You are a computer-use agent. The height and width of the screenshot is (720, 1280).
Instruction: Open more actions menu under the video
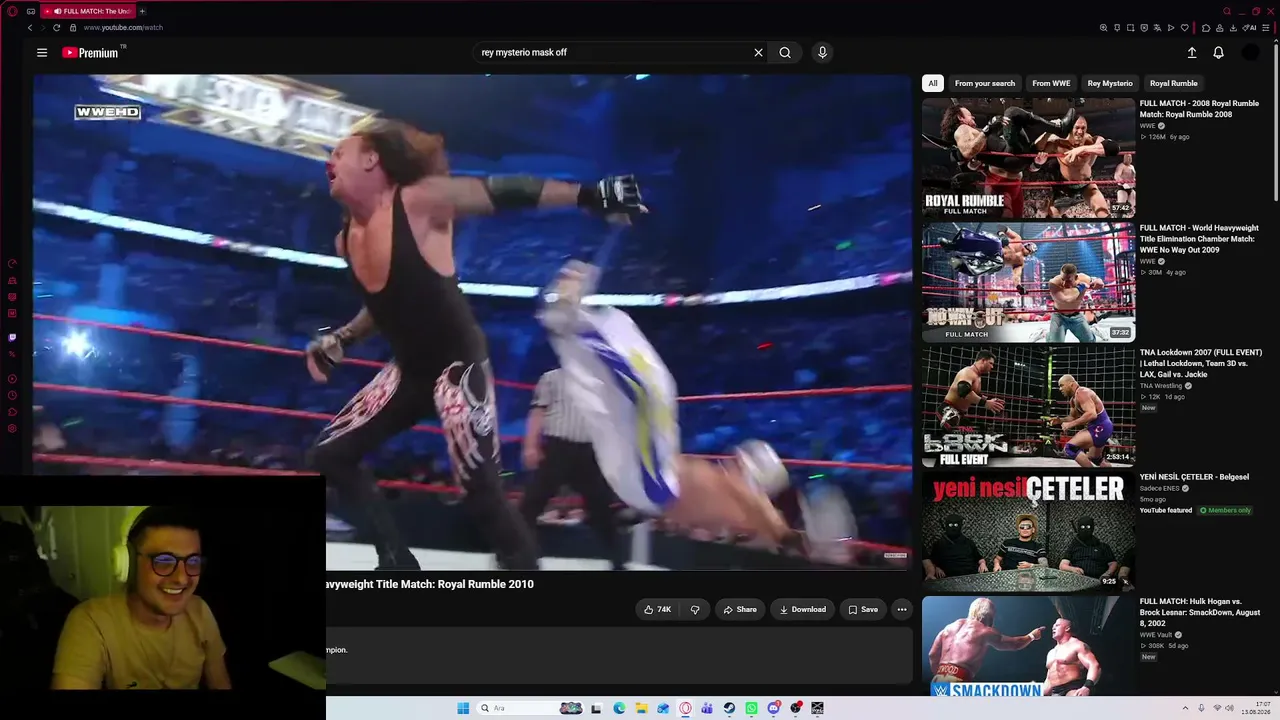tap(901, 609)
